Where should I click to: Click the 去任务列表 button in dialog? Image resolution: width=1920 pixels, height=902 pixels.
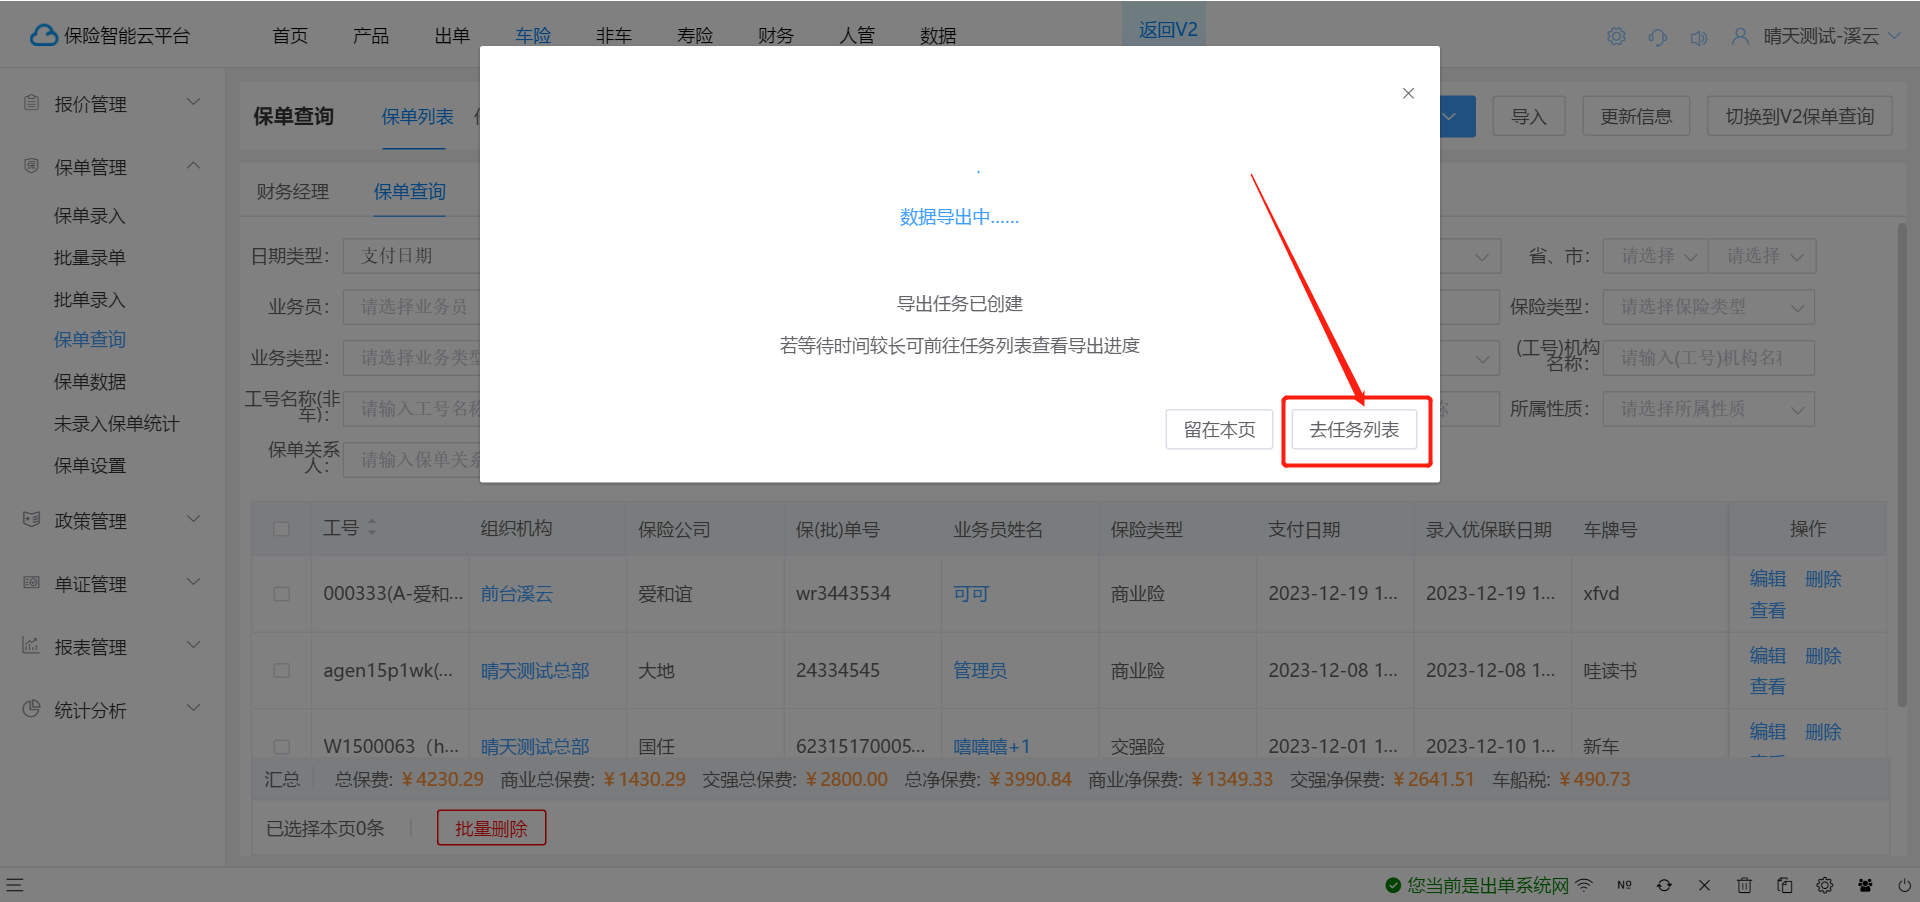coord(1354,430)
